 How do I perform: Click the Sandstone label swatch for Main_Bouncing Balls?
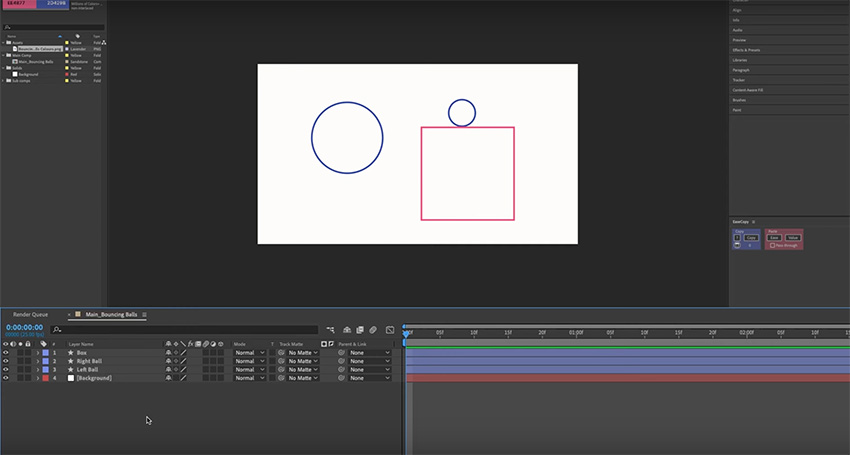pos(67,62)
